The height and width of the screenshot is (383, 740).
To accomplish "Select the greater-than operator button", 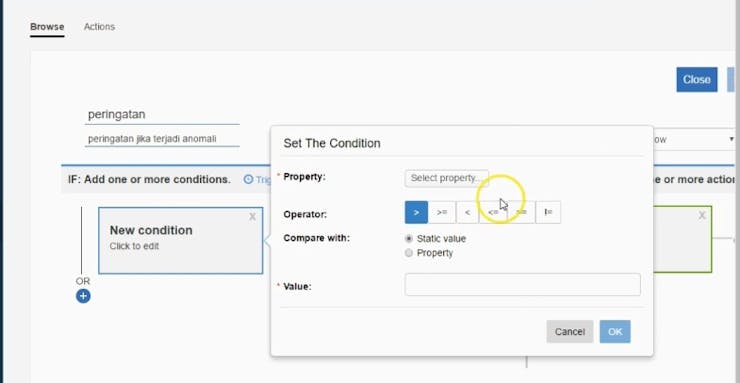I will pyautogui.click(x=416, y=212).
